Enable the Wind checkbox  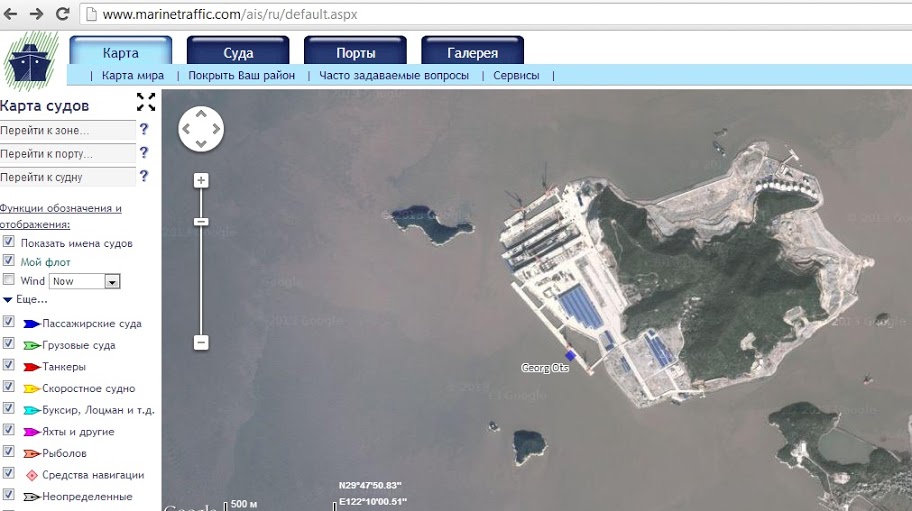coord(9,281)
